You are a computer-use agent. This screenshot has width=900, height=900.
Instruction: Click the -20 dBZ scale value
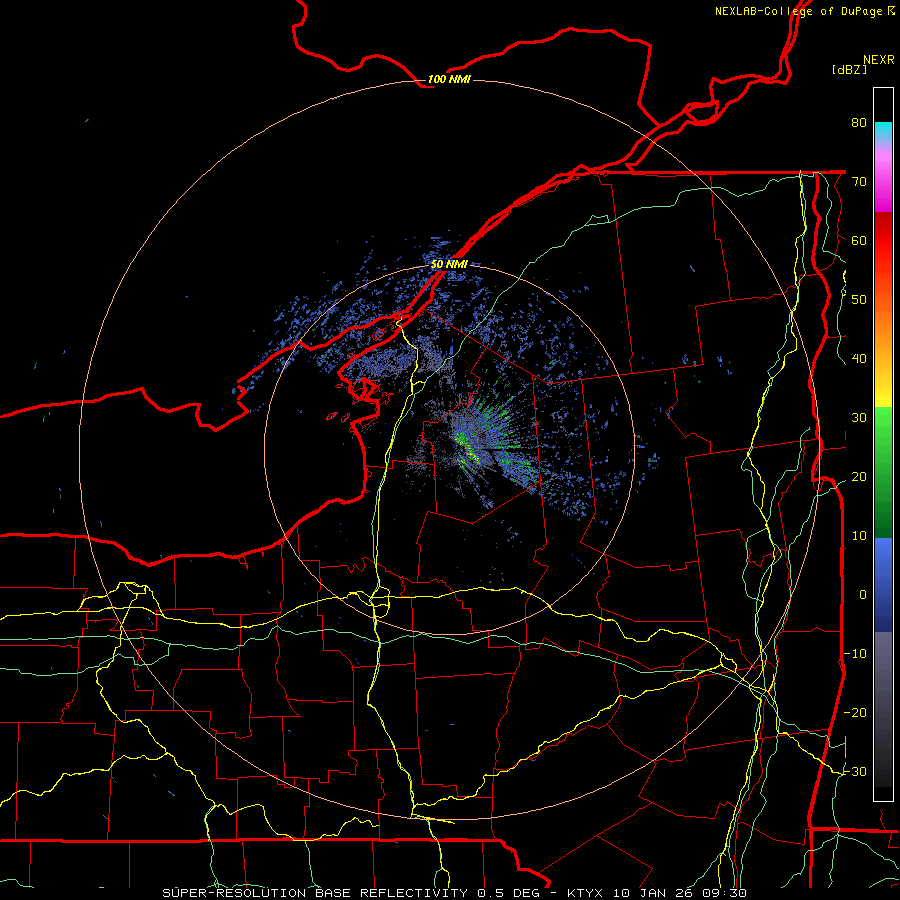[x=855, y=712]
